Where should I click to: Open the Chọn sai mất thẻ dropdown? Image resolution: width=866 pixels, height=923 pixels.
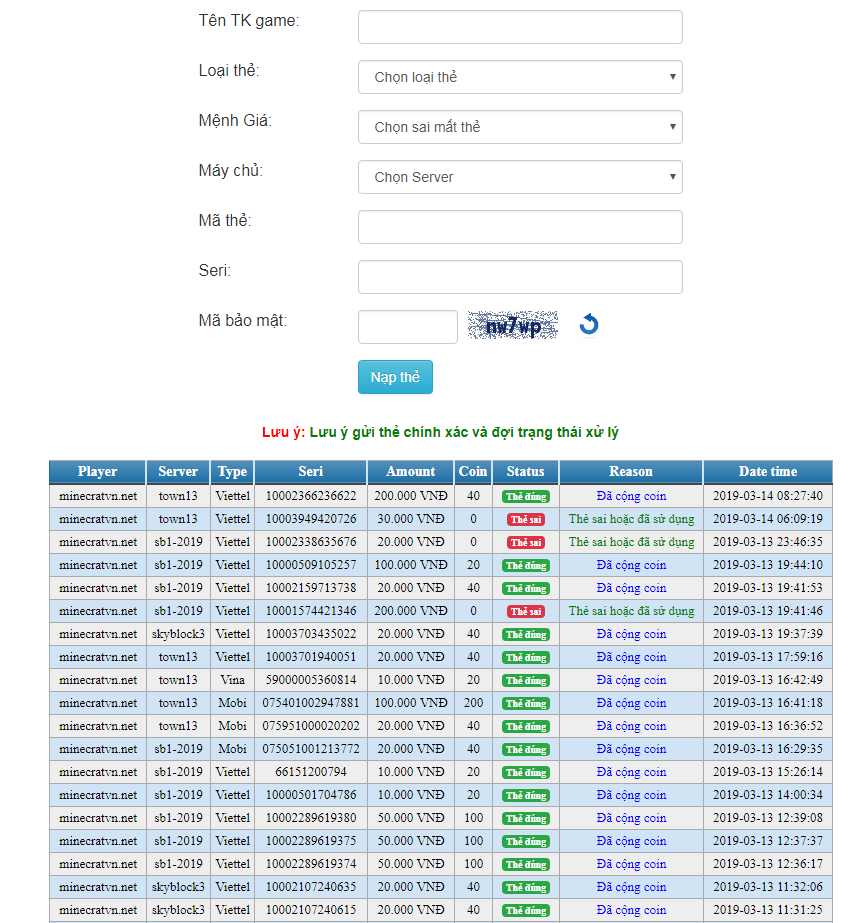520,127
